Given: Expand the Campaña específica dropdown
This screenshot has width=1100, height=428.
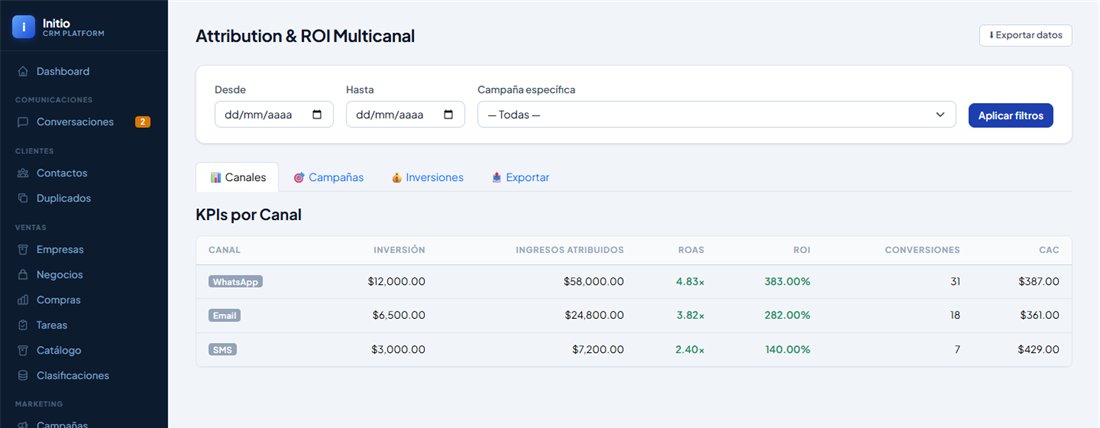Looking at the screenshot, I should [716, 114].
